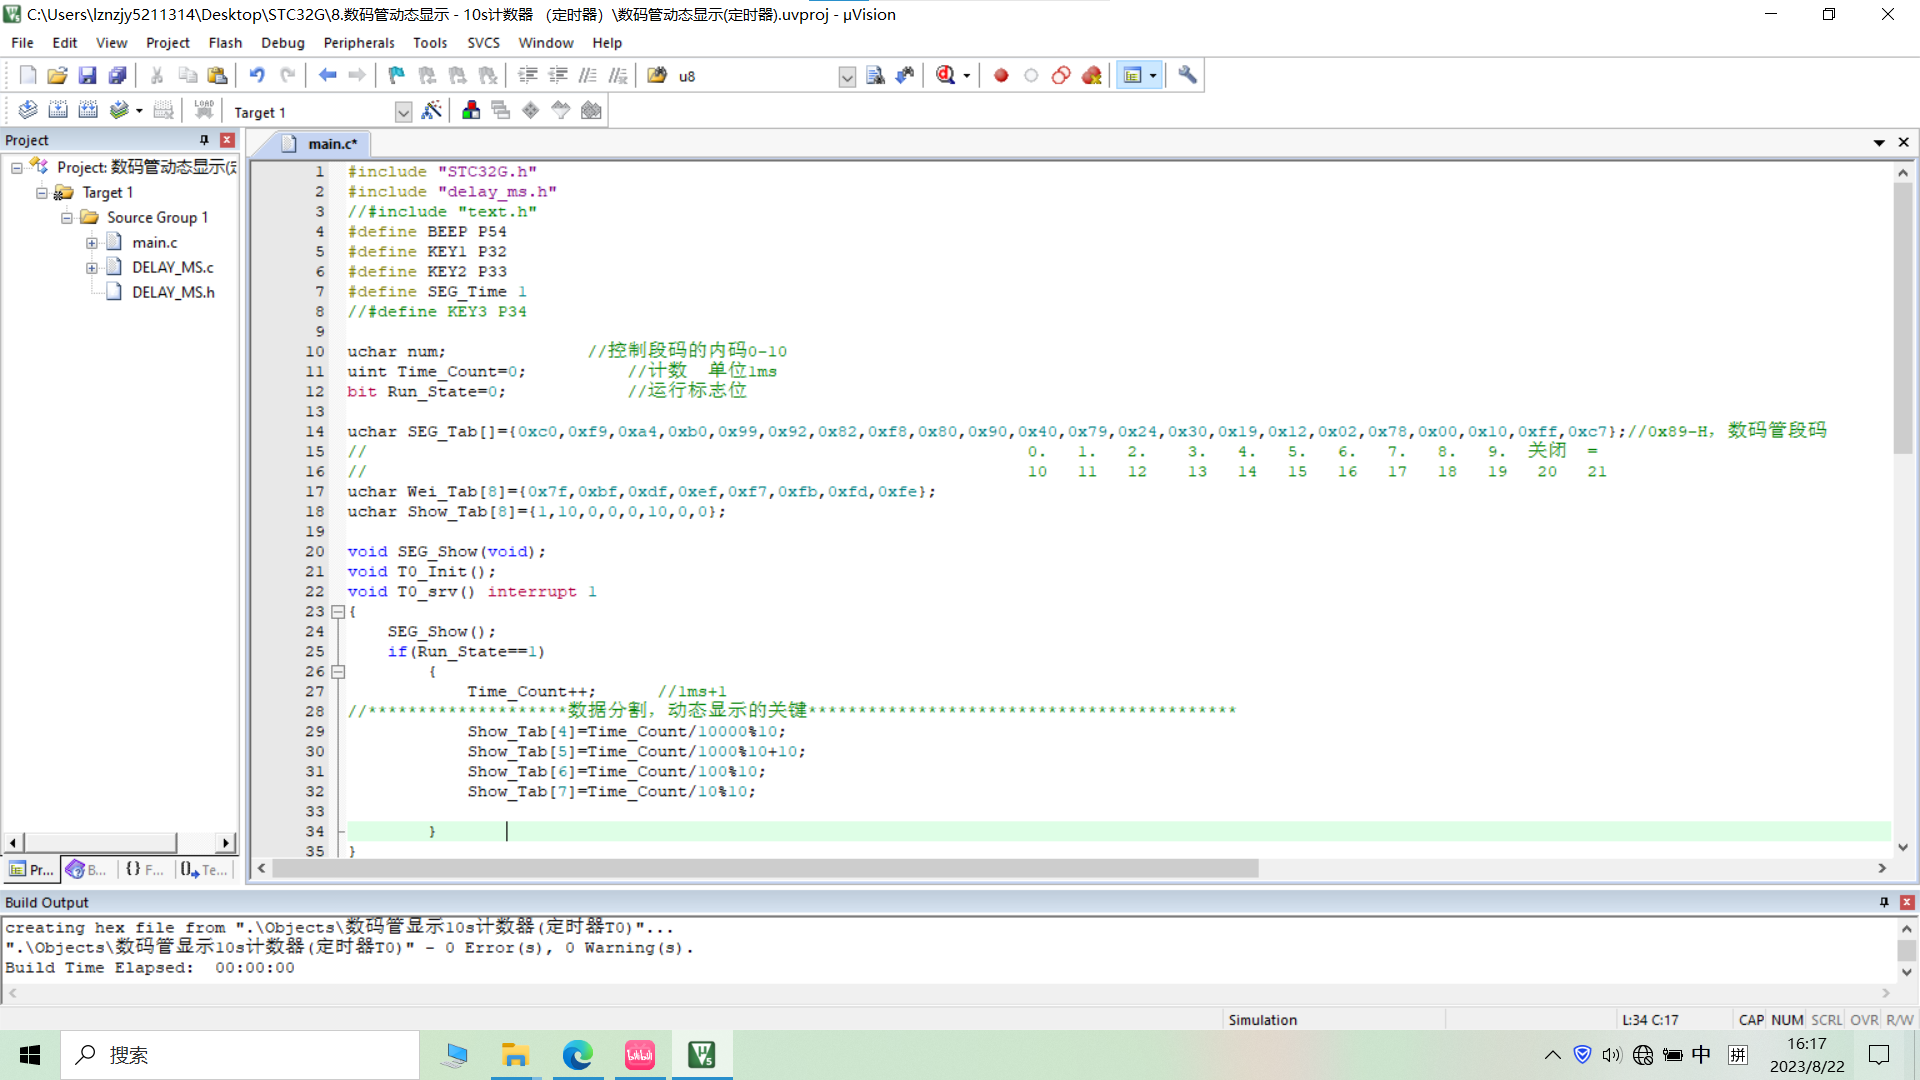Open the Configuration wrench
1920x1080 pixels.
[x=1187, y=75]
